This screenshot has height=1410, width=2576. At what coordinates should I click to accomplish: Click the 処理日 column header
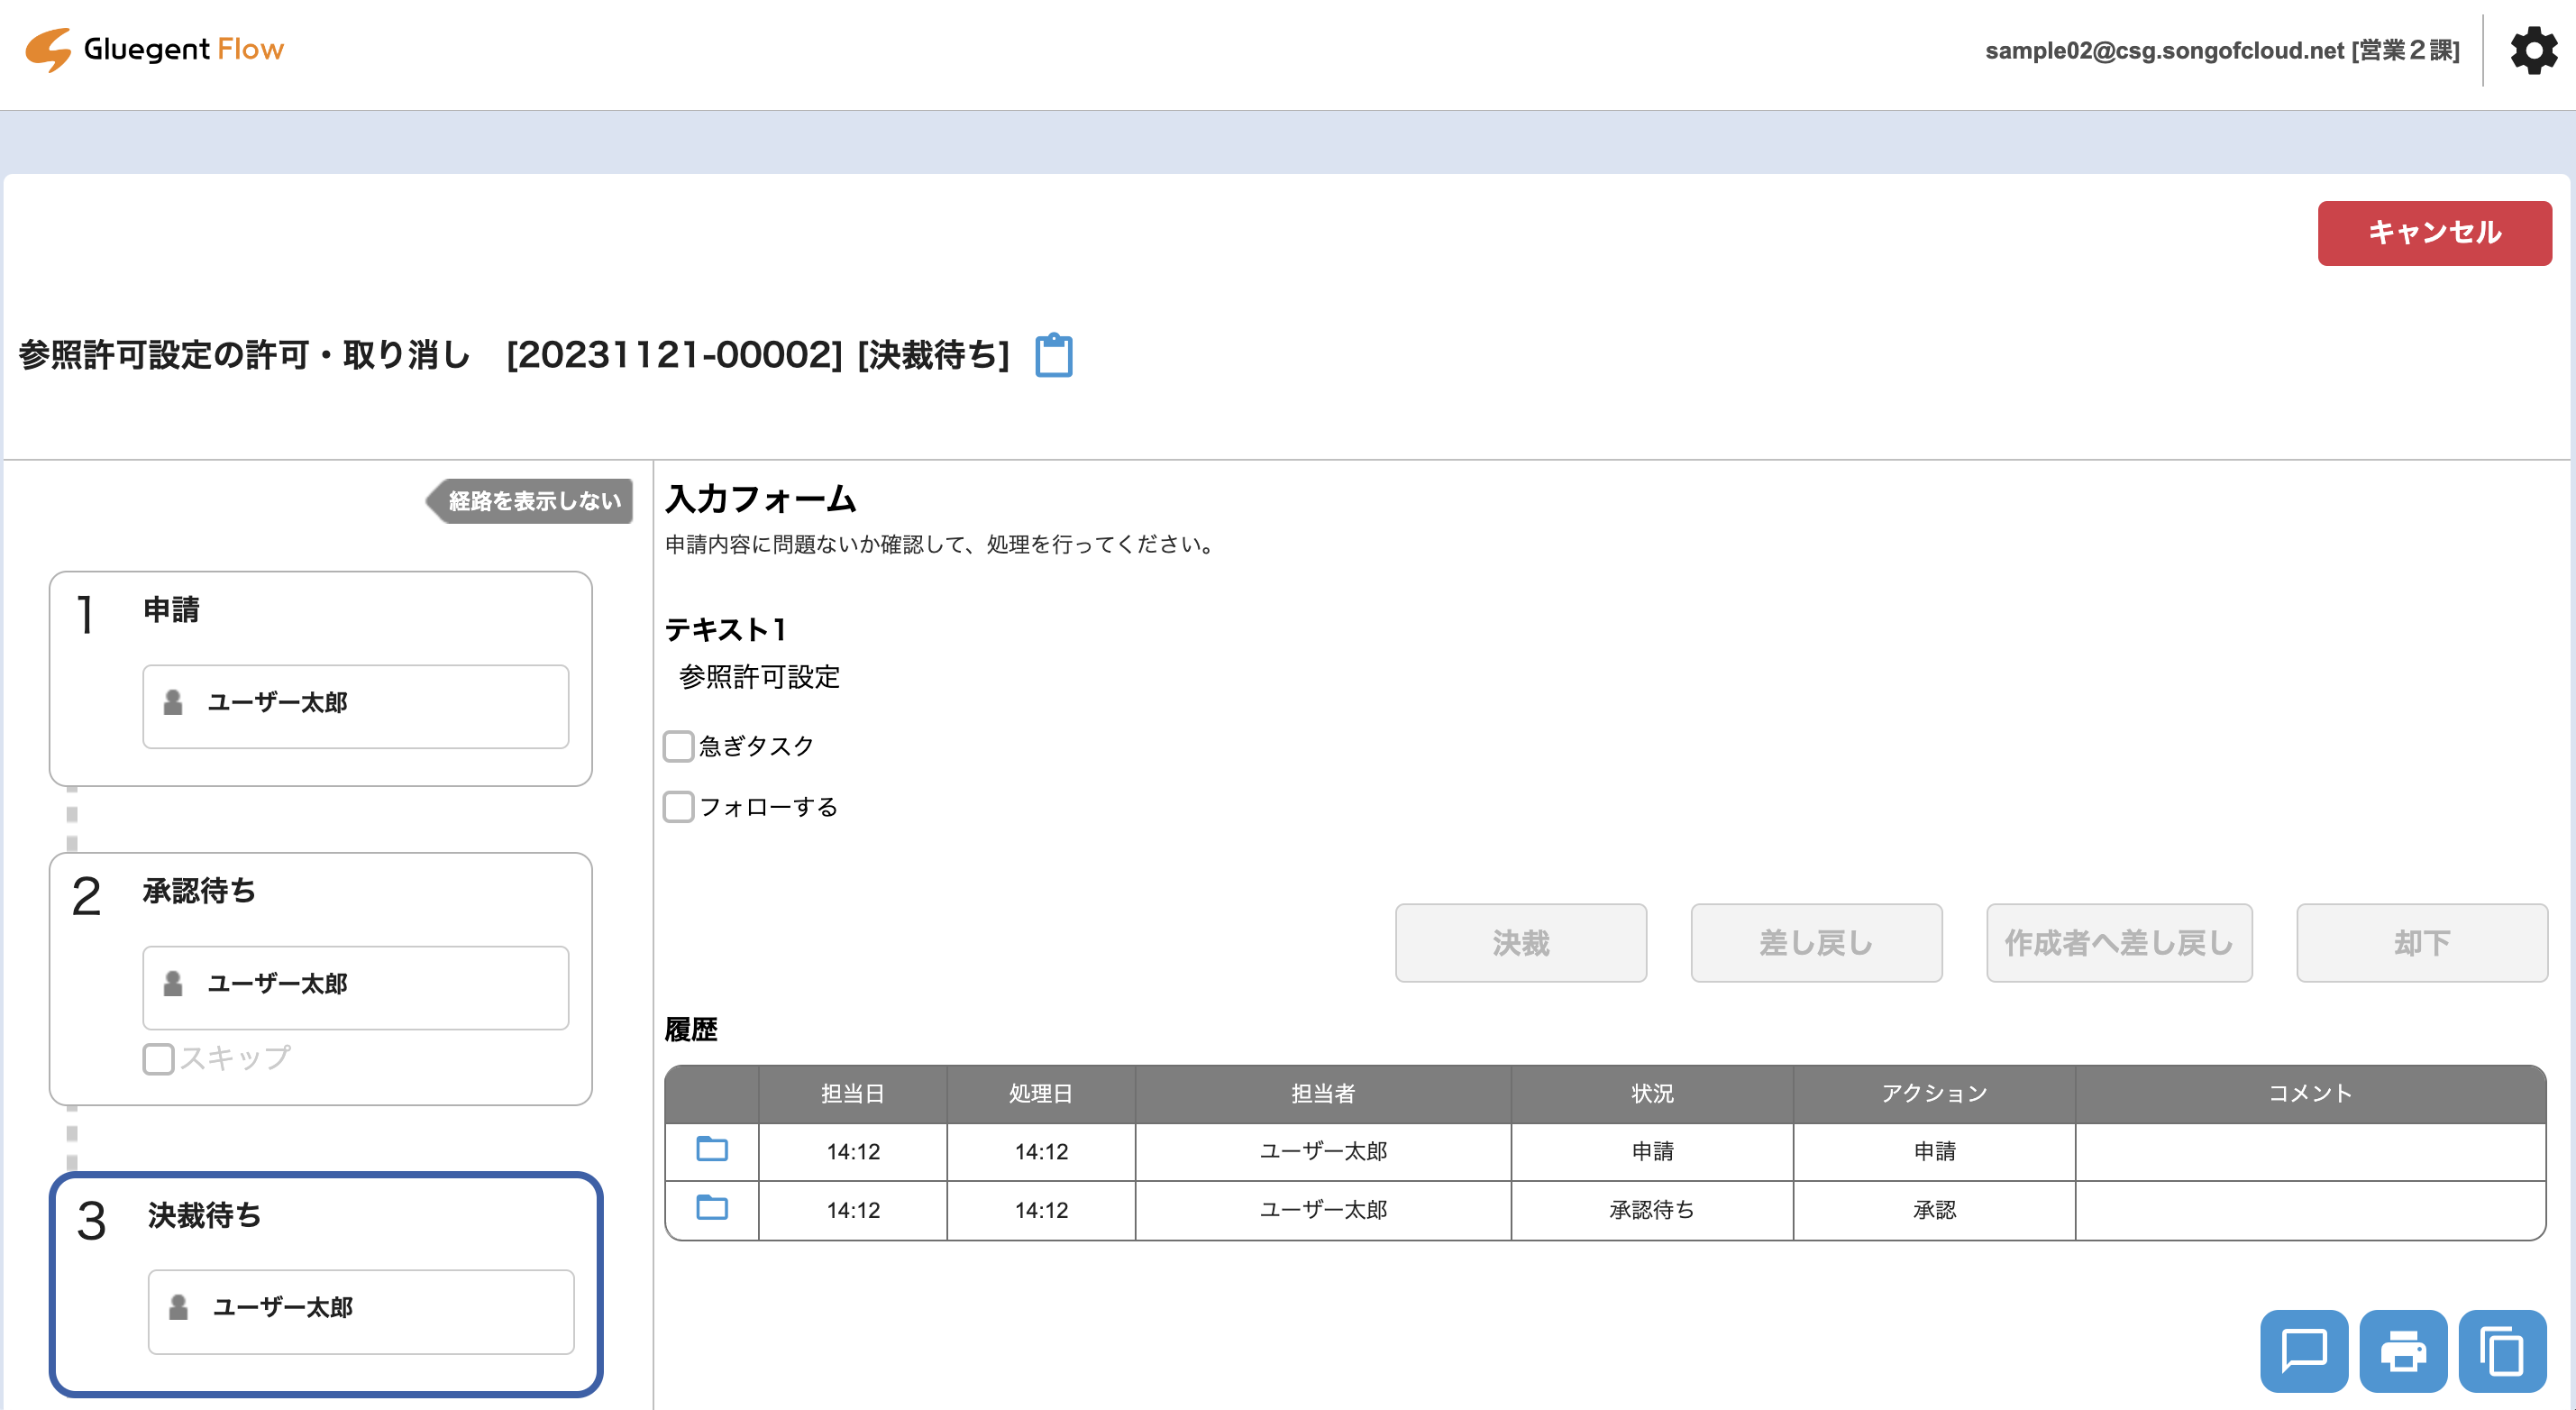coord(1041,1093)
